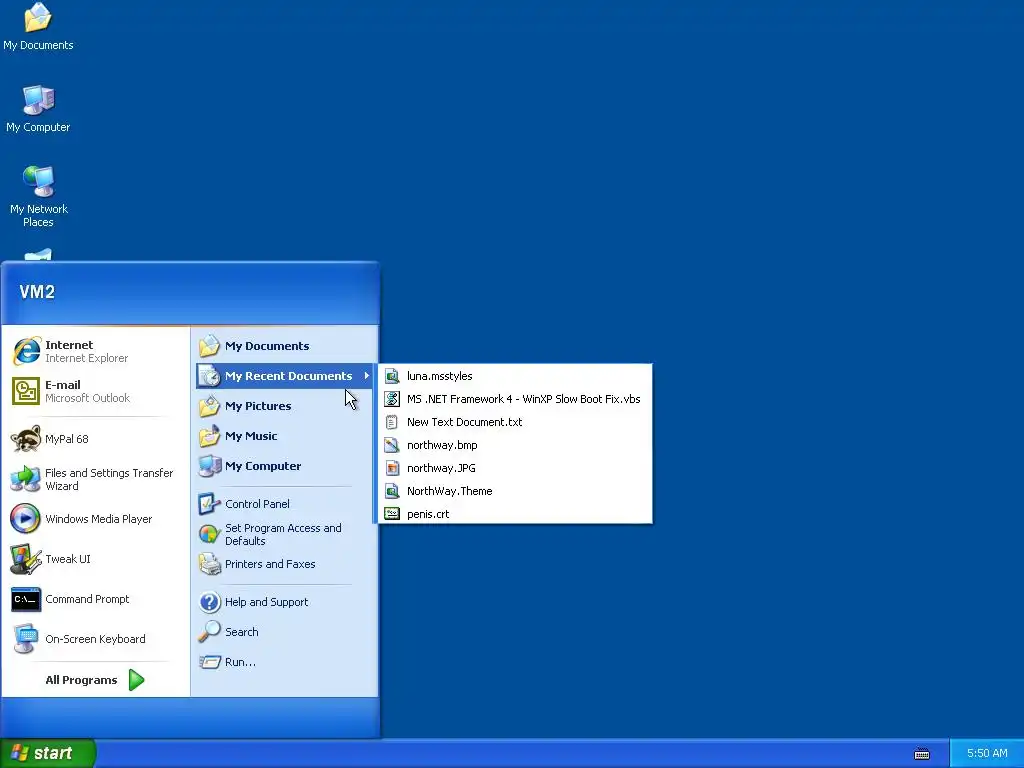The height and width of the screenshot is (768, 1024).
Task: Click the All Programs label
Action: (x=81, y=680)
